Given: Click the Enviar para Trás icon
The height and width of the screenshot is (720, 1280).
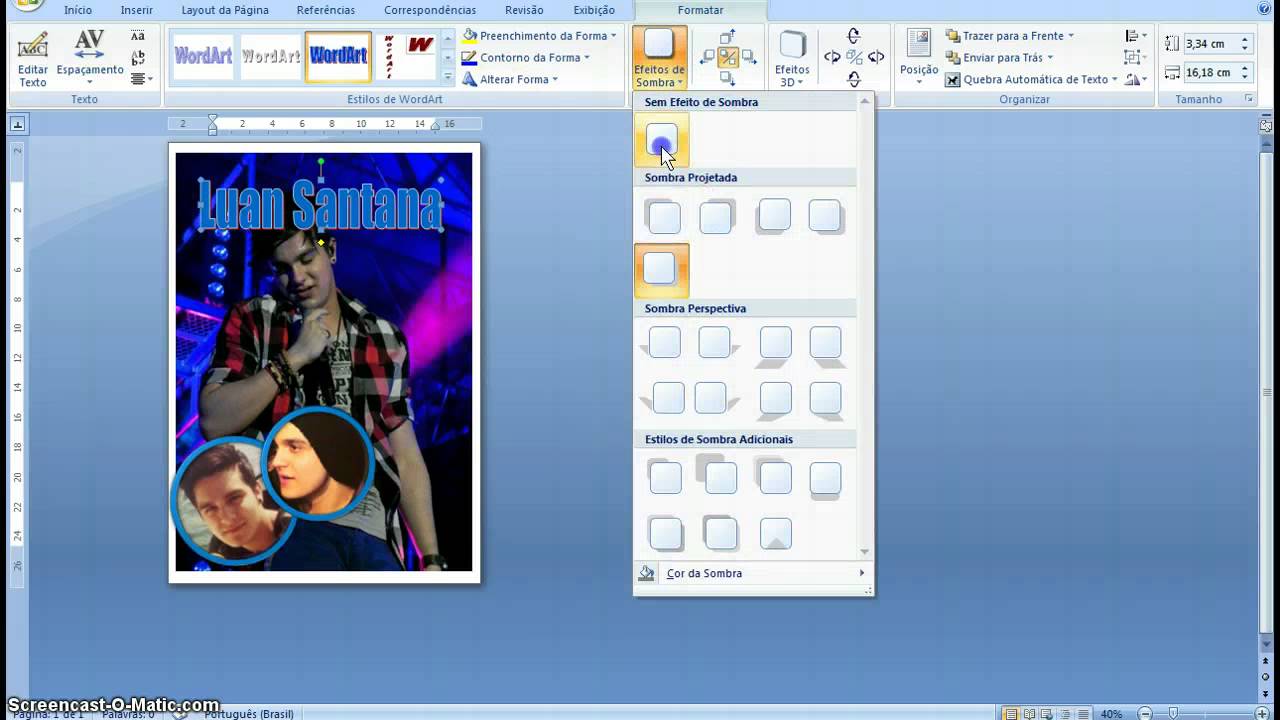Looking at the screenshot, I should coord(952,58).
